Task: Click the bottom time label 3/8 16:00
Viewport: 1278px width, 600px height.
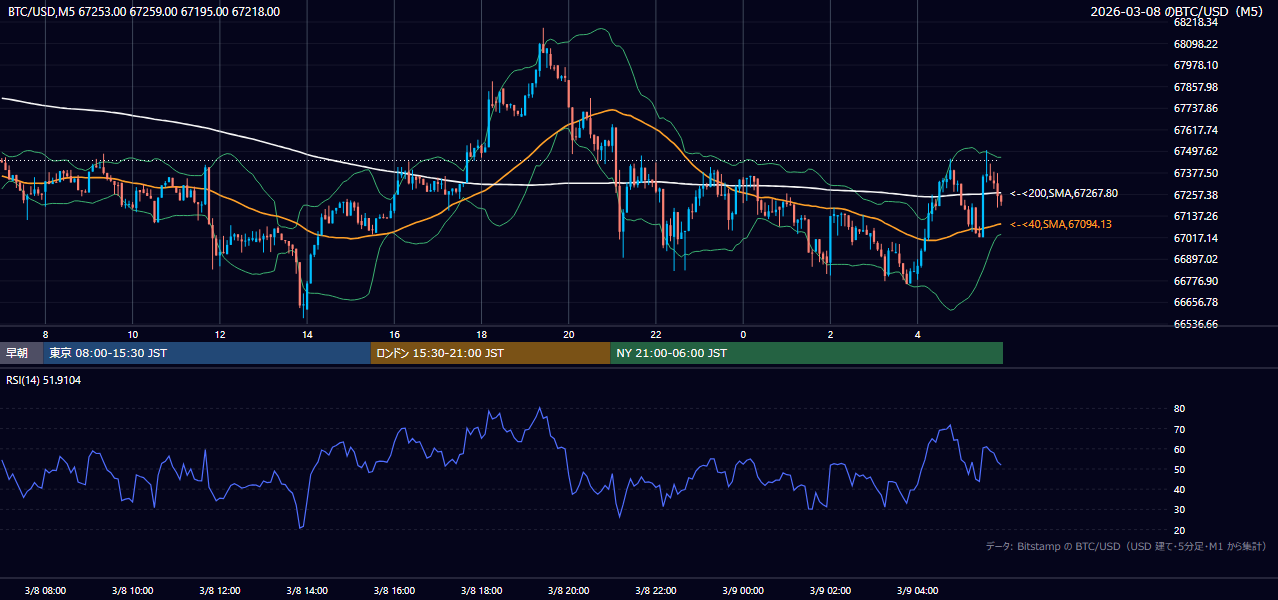Action: click(394, 590)
